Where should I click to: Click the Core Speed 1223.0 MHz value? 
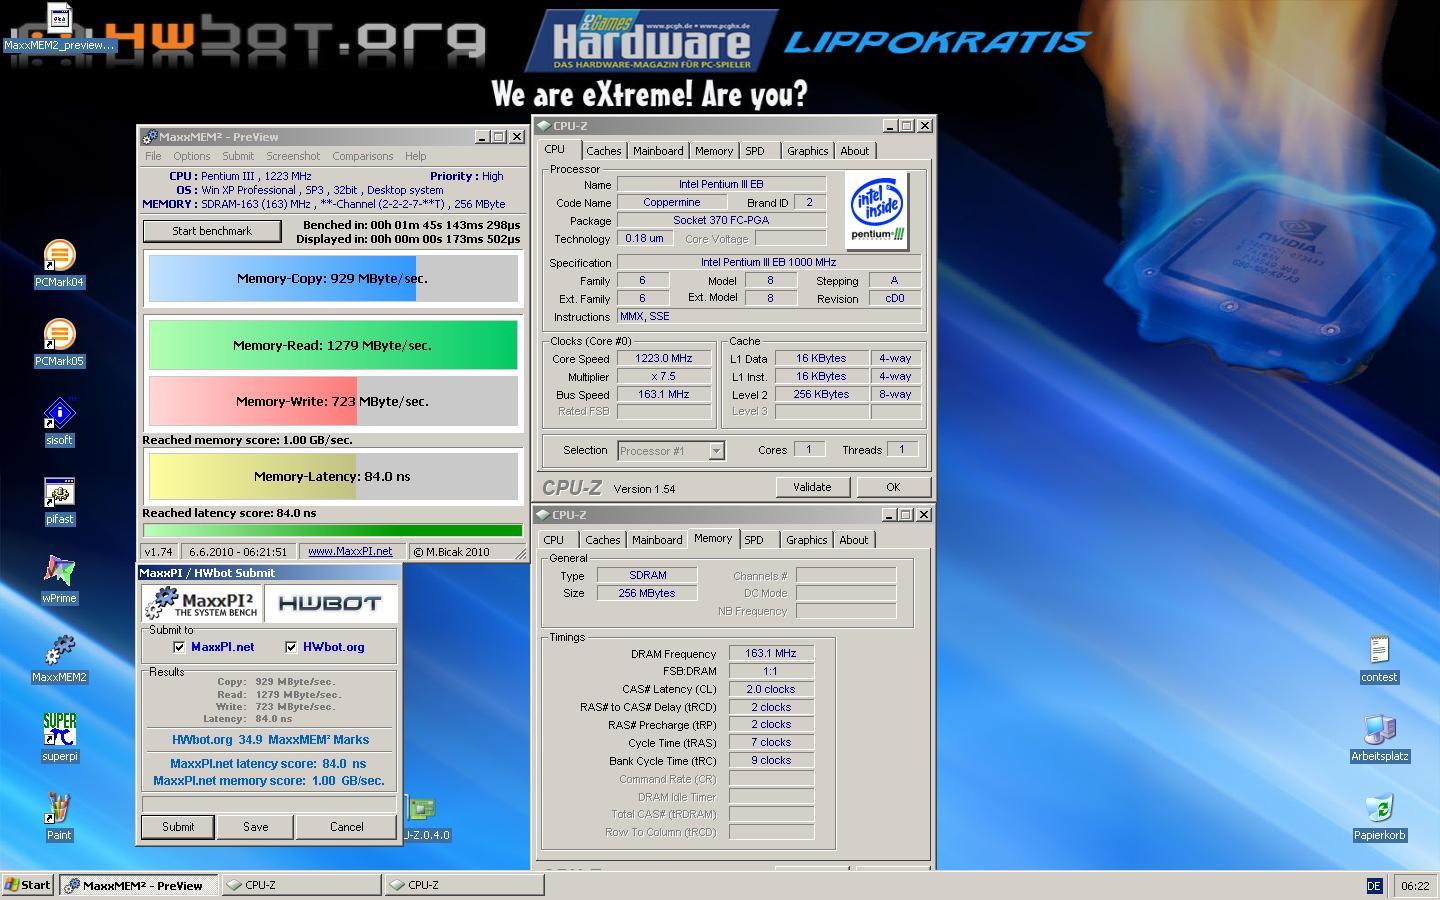(x=664, y=358)
